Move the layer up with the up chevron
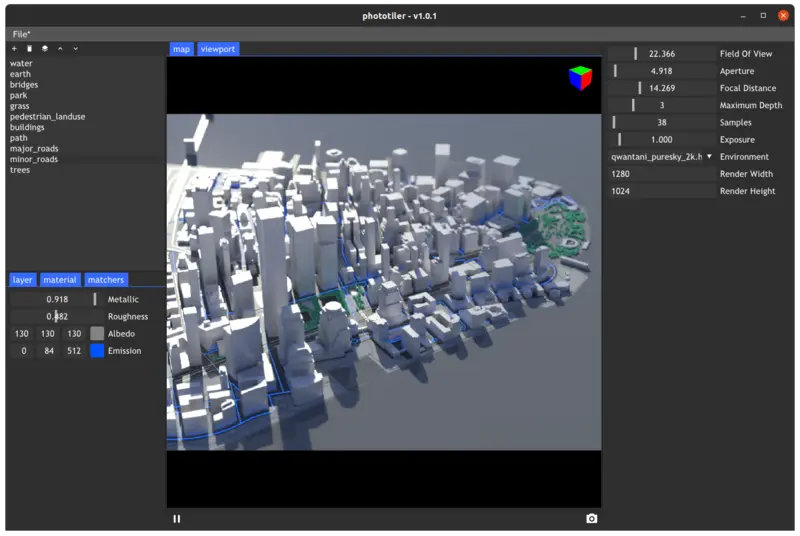This screenshot has width=800, height=536. pyautogui.click(x=60, y=48)
